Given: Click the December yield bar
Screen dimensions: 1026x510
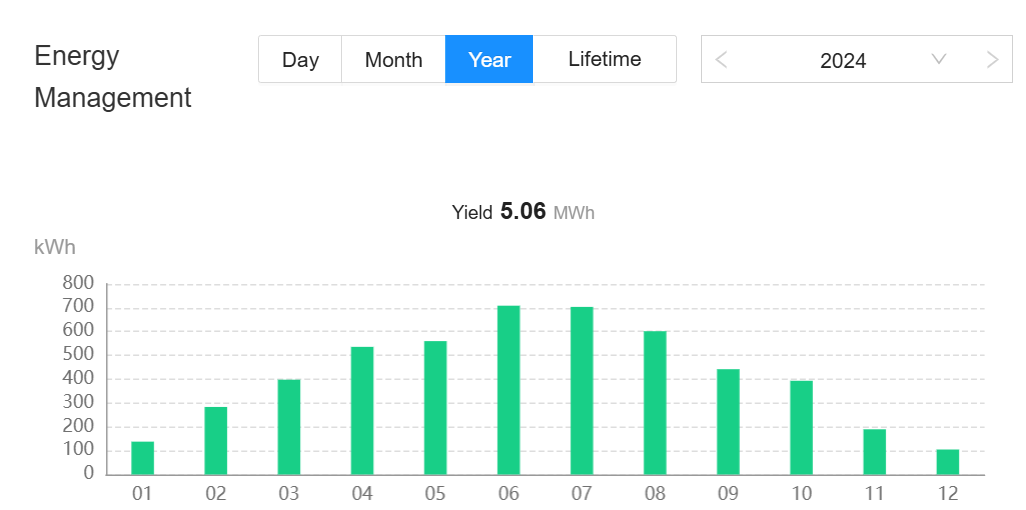Looking at the screenshot, I should pos(948,462).
